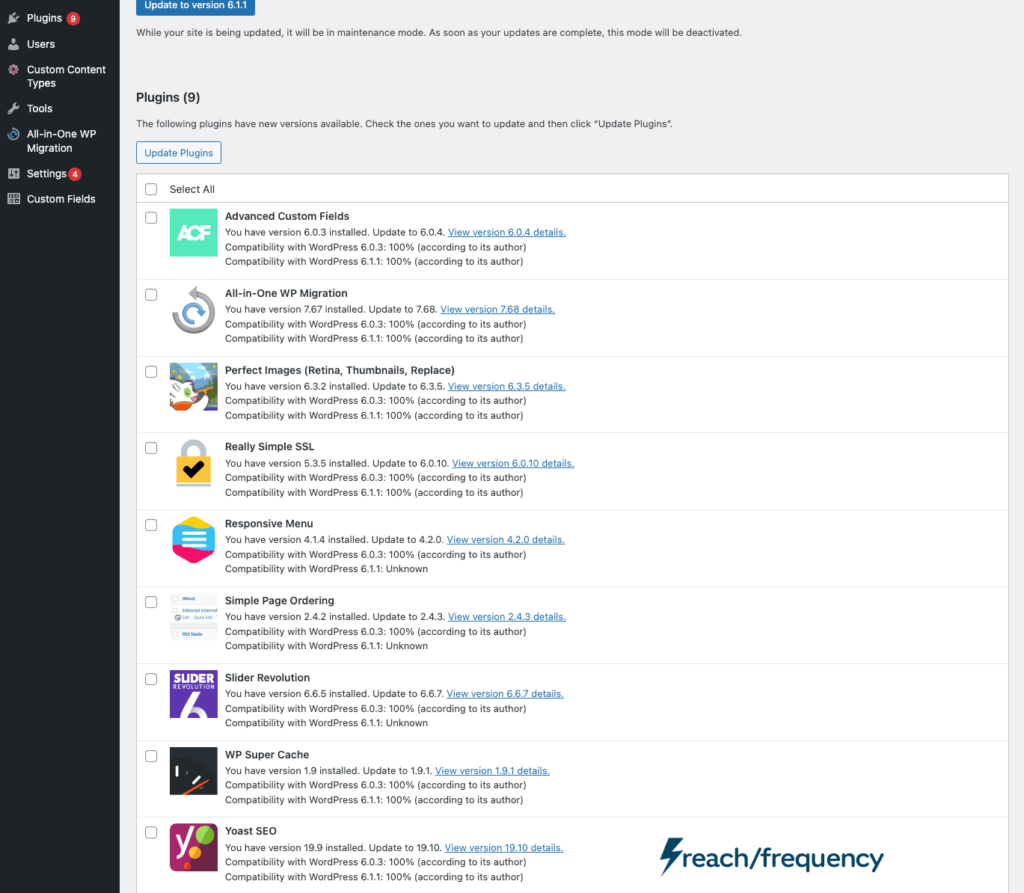Click the 'Plugins (9)' section heading
1024x893 pixels.
click(x=168, y=97)
